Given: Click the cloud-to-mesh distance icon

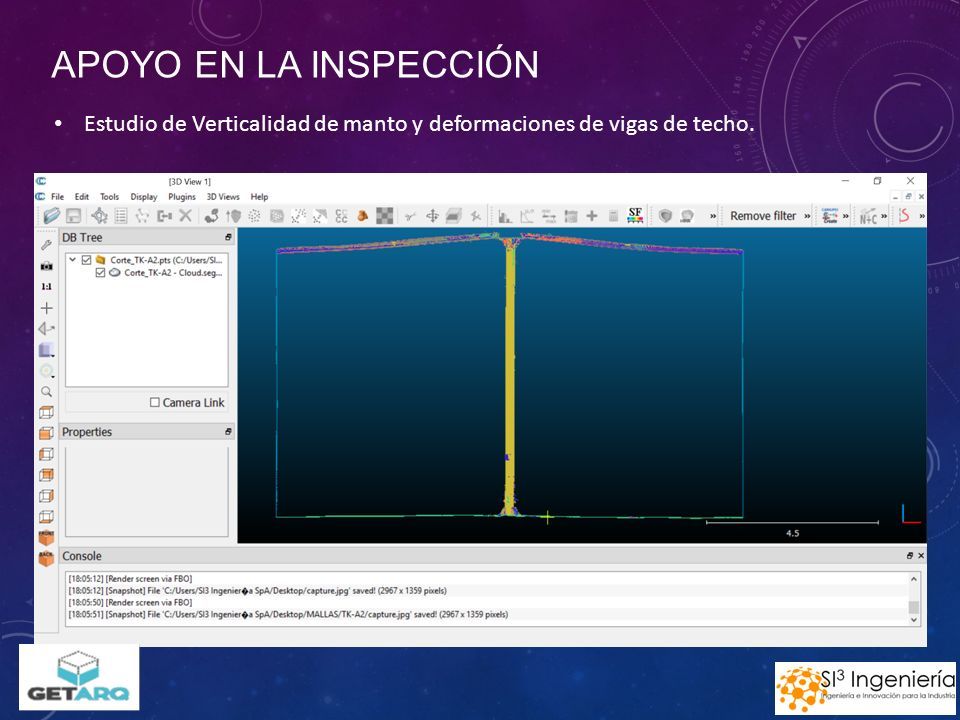Looking at the screenshot, I should pos(320,216).
